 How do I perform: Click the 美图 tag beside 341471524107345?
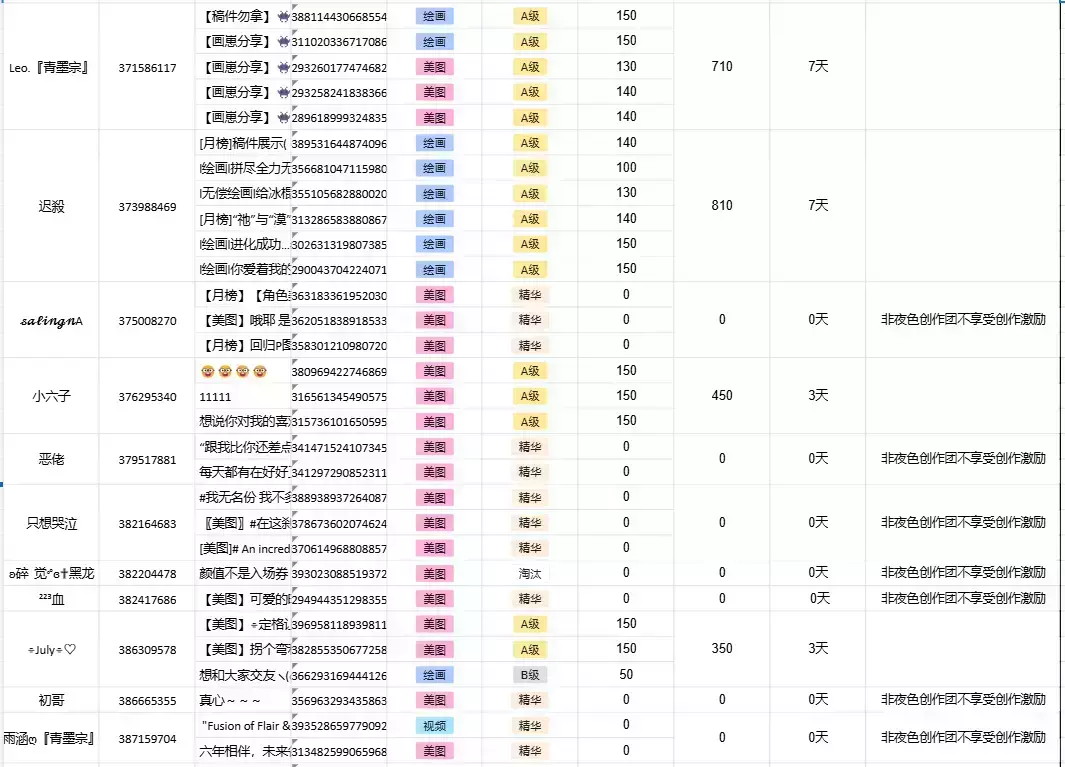pos(435,447)
